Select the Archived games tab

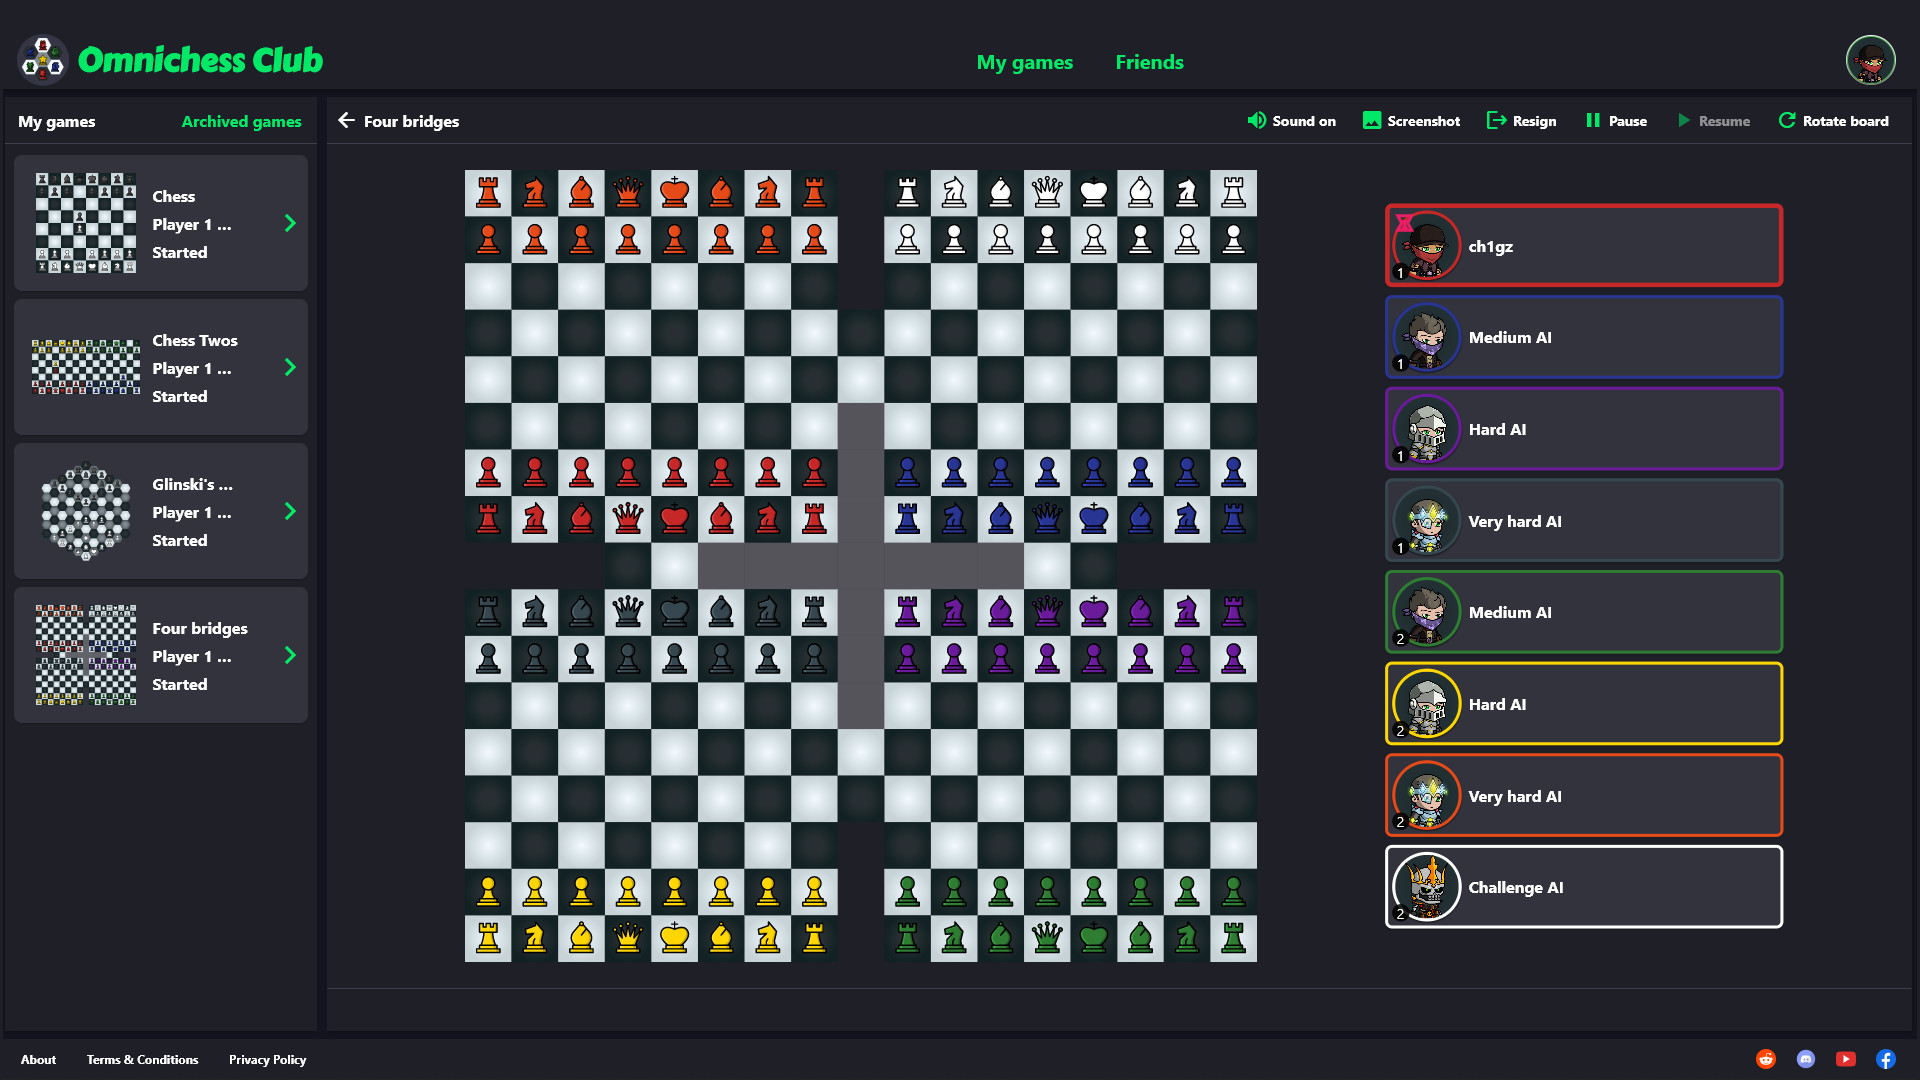coord(241,120)
